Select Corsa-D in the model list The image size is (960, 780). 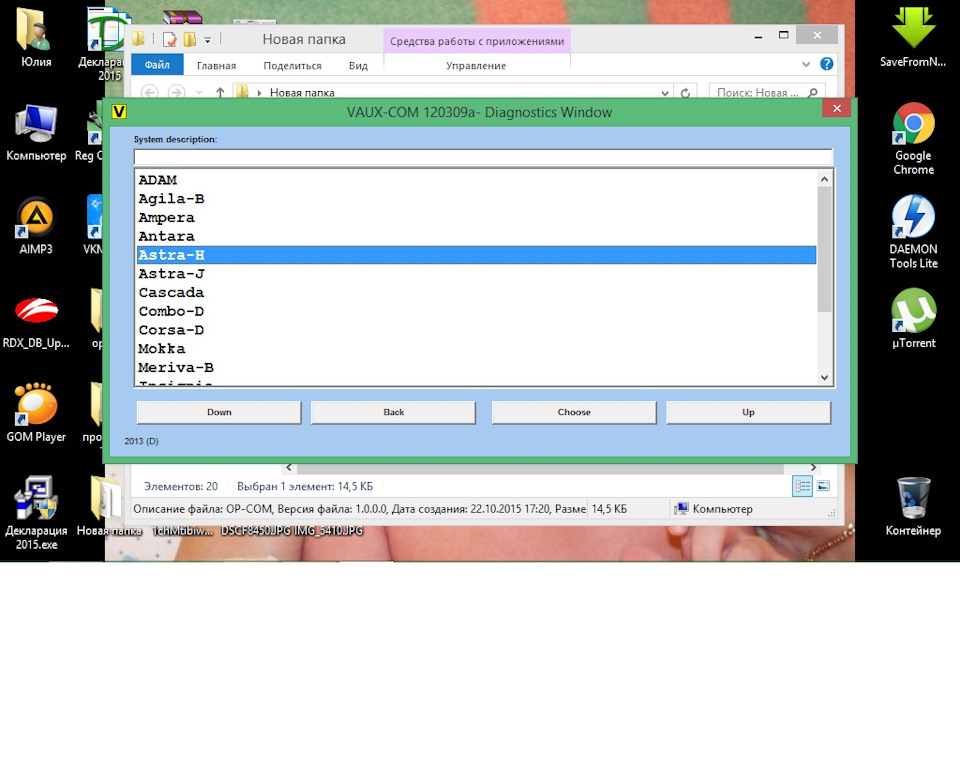point(476,330)
